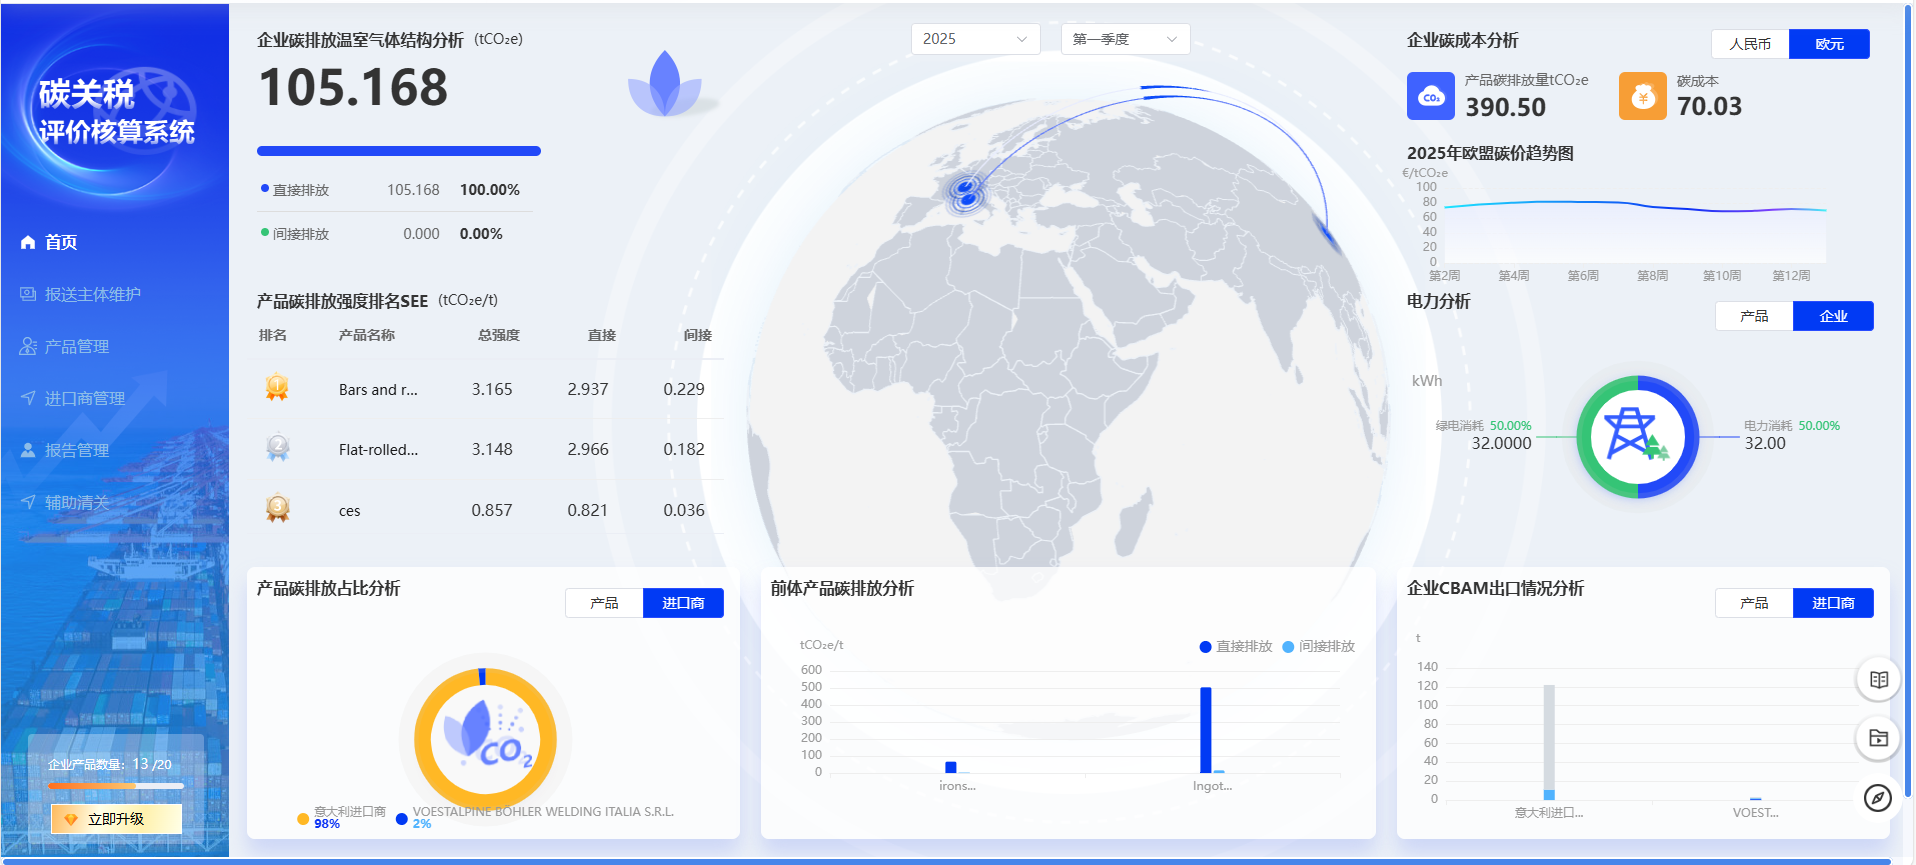Click the open book manual icon
Screen dimensions: 1916x865
click(1878, 680)
